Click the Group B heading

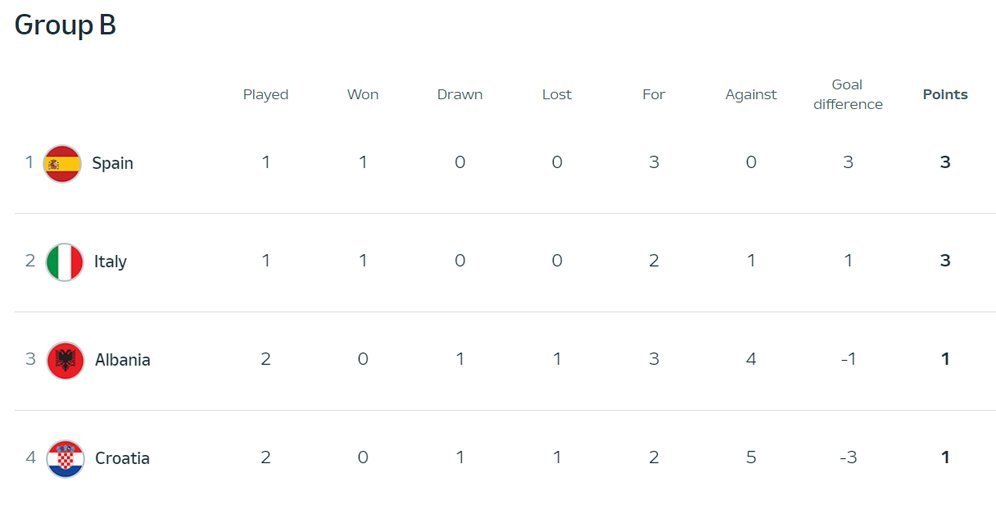(65, 25)
